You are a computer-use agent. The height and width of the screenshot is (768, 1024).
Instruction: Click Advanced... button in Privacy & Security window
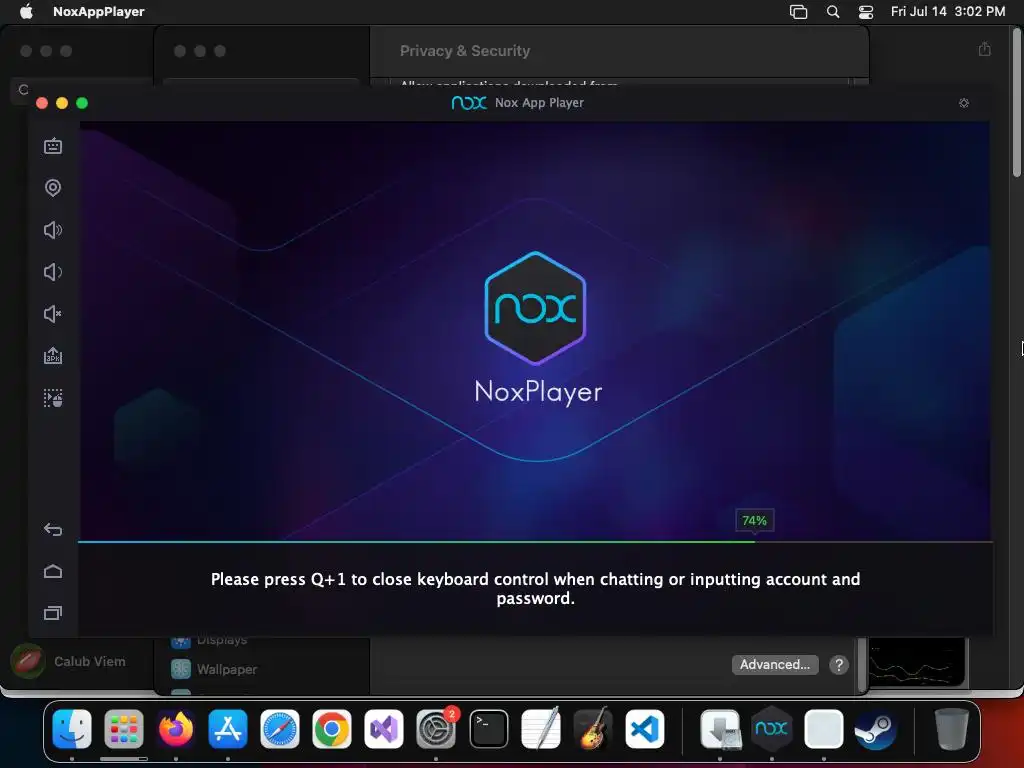click(x=775, y=664)
